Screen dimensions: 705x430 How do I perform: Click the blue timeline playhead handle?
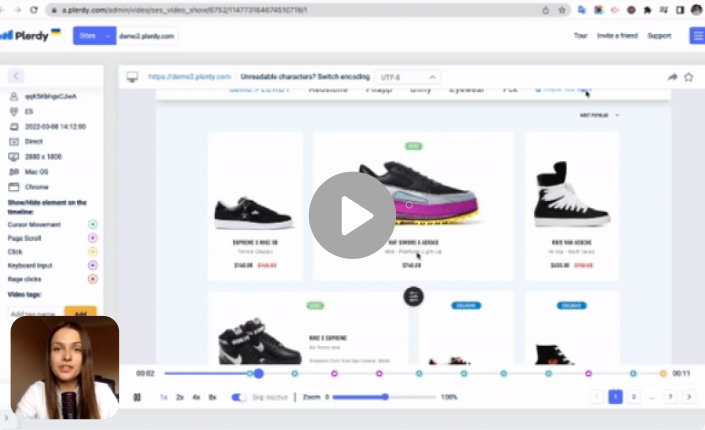[259, 373]
